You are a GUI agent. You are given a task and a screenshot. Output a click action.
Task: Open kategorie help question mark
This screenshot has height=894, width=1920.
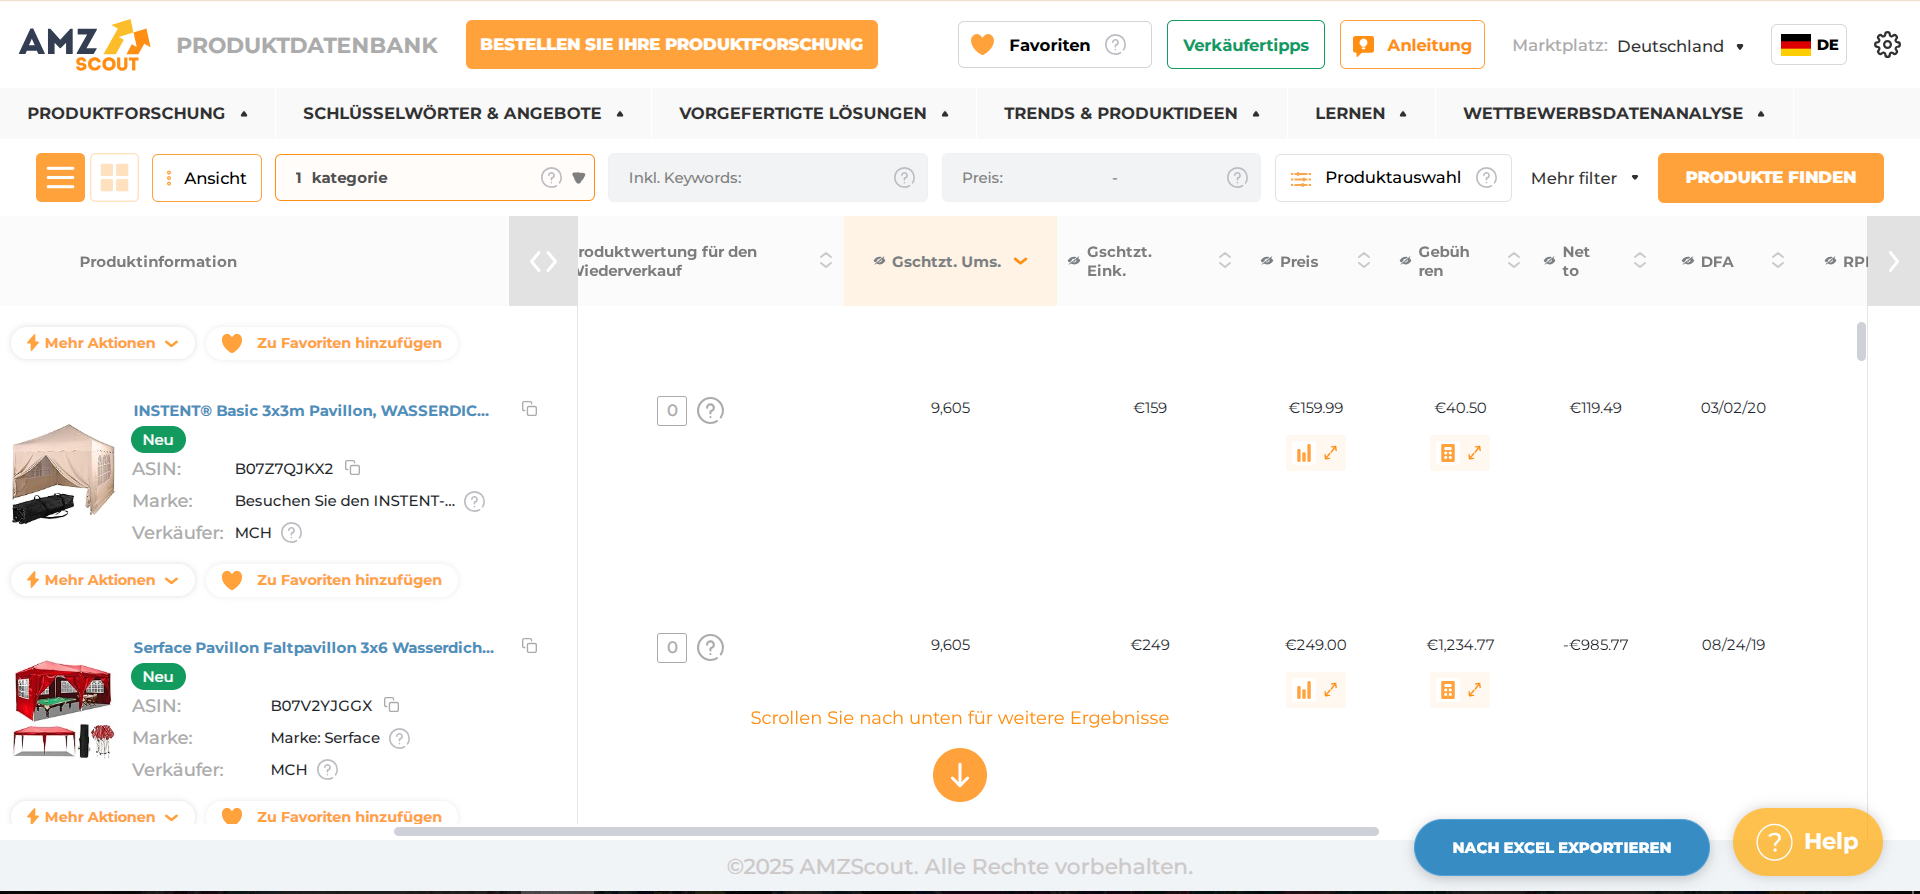coord(551,178)
